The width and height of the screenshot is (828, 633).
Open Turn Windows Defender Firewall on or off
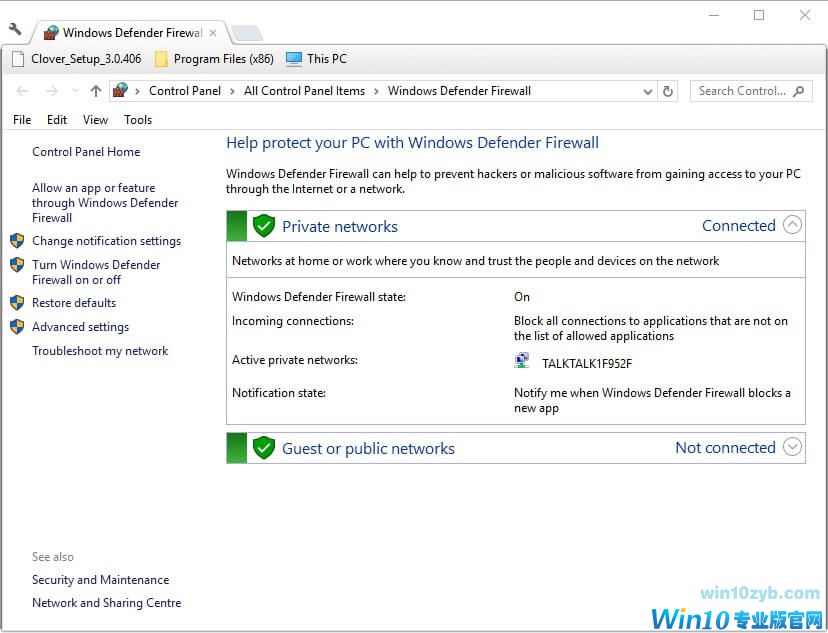(96, 272)
